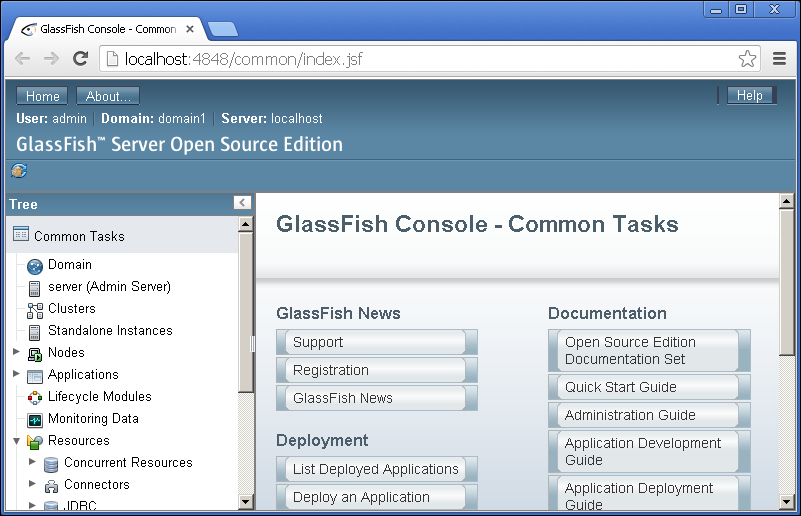Open a new browser tab
The width and height of the screenshot is (801, 516).
pyautogui.click(x=223, y=29)
